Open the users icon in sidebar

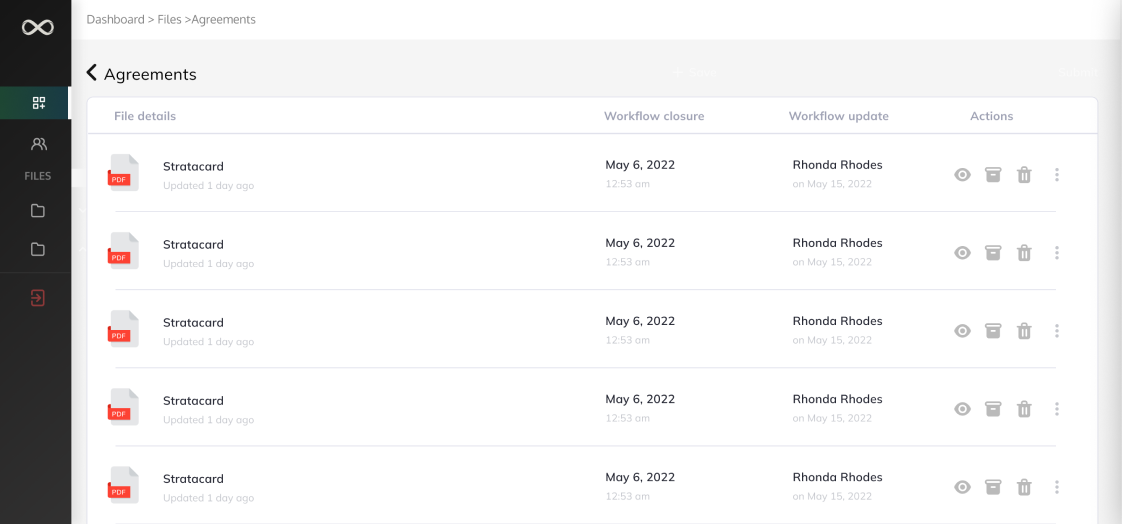[38, 144]
